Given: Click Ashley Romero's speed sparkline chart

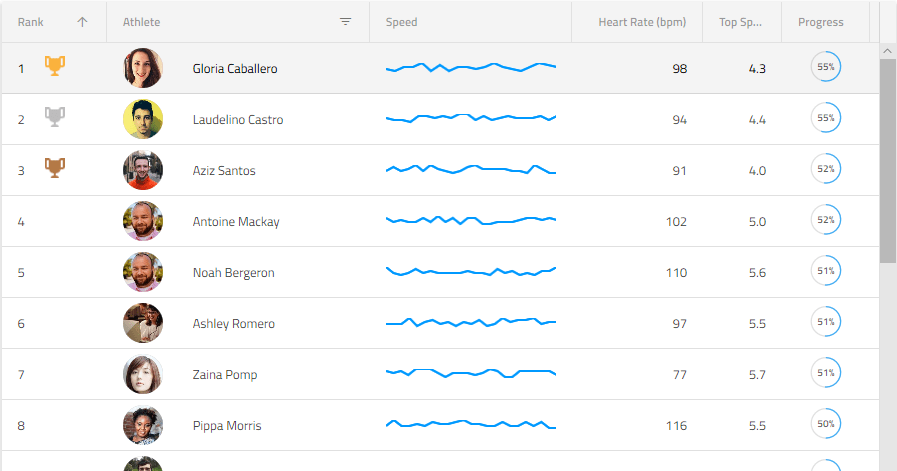Looking at the screenshot, I should click(470, 323).
